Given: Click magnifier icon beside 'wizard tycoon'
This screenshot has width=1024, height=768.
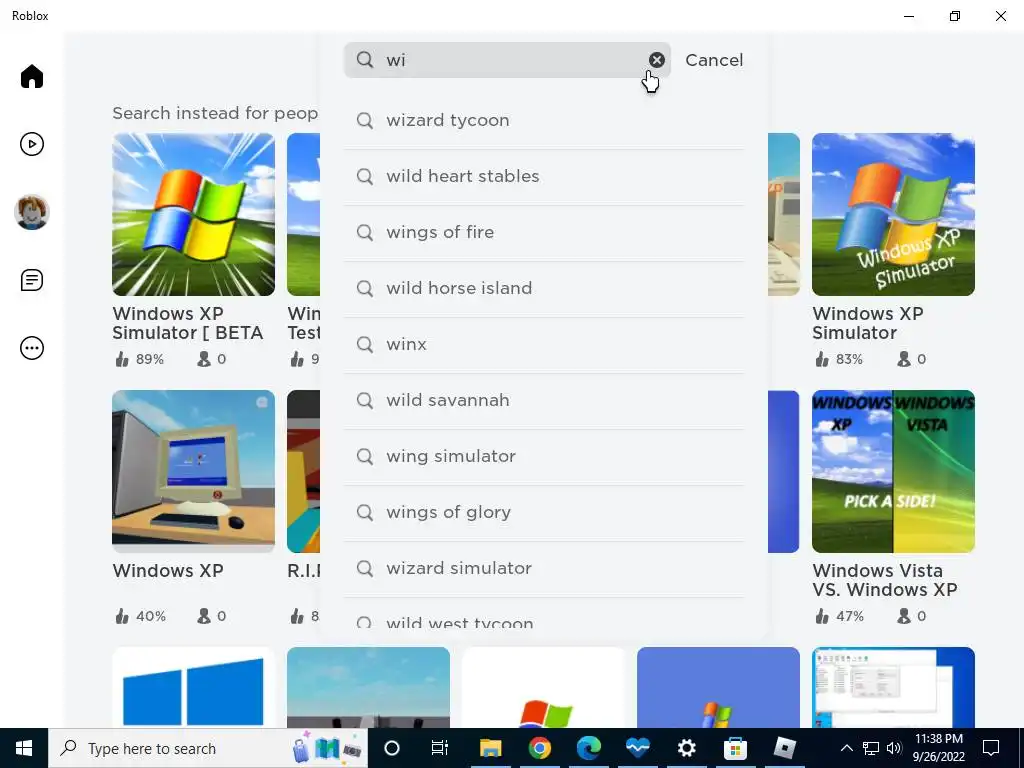Looking at the screenshot, I should point(365,121).
